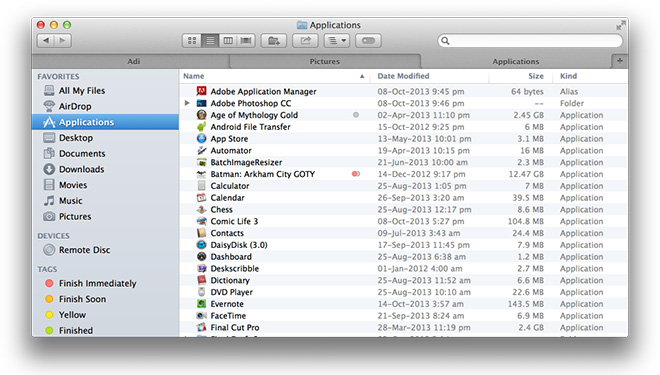Image resolution: width=660 pixels, height=375 pixels.
Task: Expand the Adobe Photoshop CC folder
Action: [x=187, y=103]
